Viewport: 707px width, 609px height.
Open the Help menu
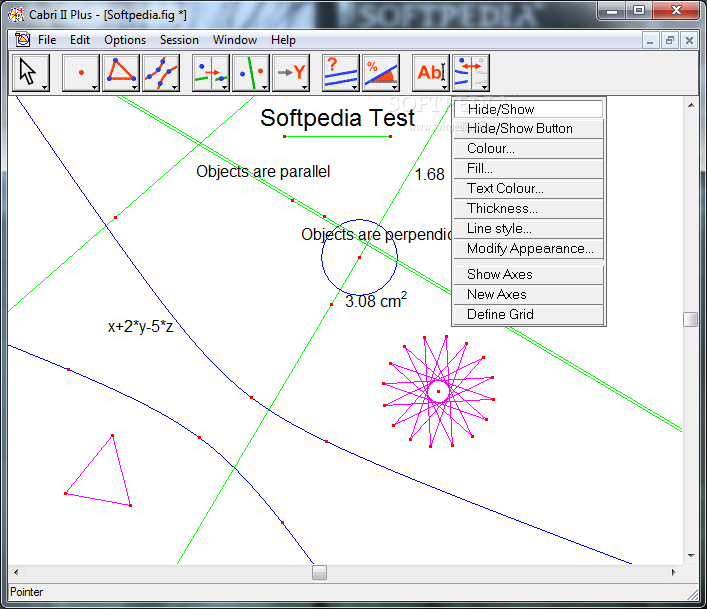click(x=283, y=40)
